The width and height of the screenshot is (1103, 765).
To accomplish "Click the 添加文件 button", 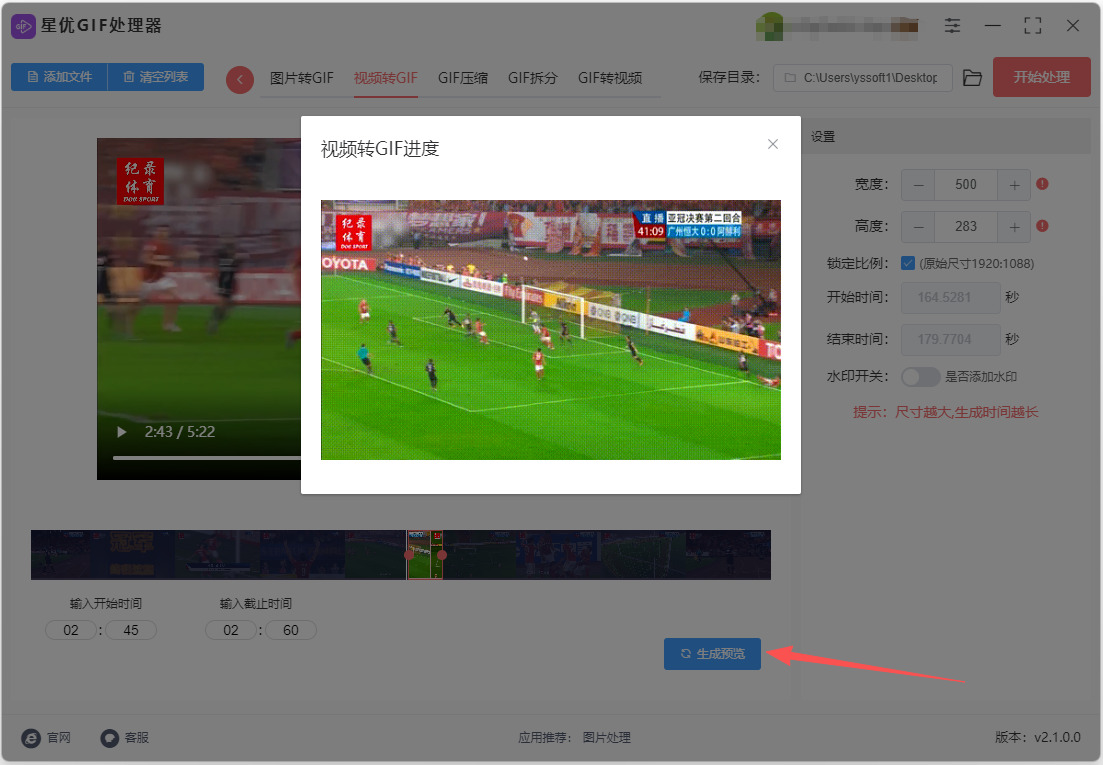I will click(59, 77).
